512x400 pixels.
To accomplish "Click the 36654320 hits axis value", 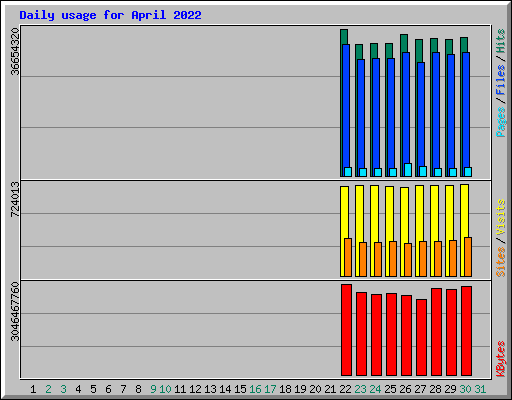I will point(15,51).
